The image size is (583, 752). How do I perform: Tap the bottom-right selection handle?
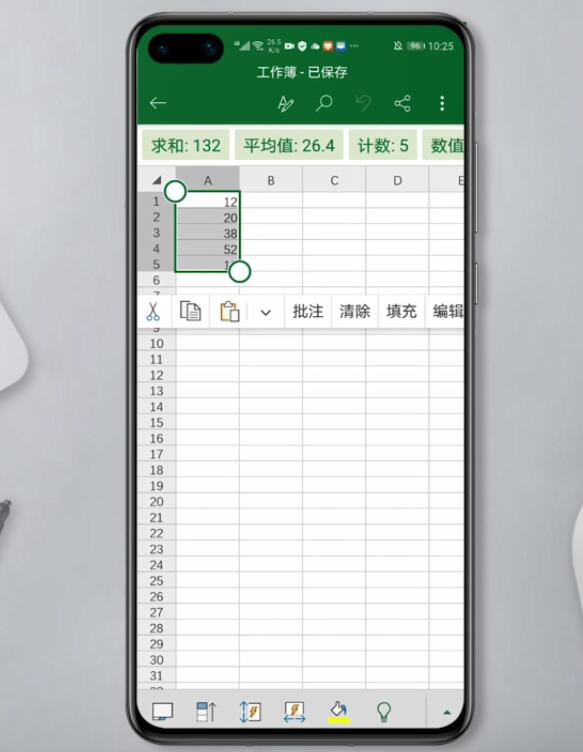coord(240,272)
